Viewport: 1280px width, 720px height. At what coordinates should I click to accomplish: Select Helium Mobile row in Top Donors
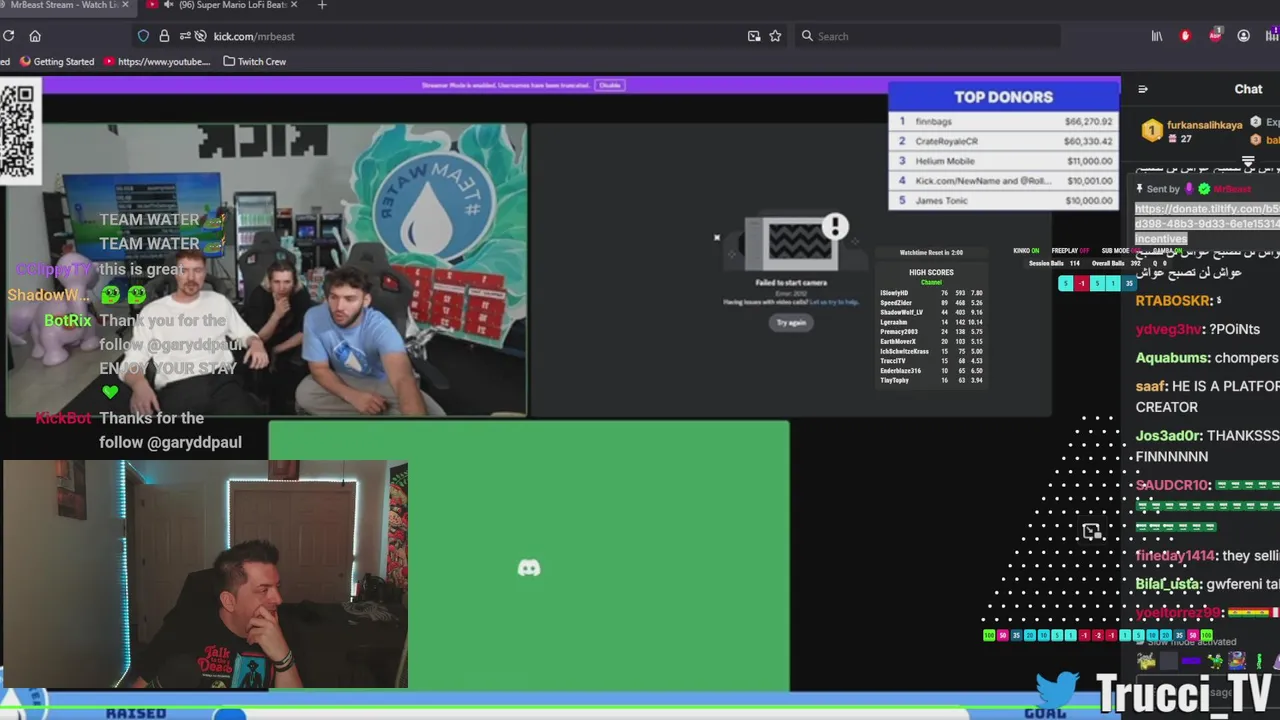coord(1004,161)
